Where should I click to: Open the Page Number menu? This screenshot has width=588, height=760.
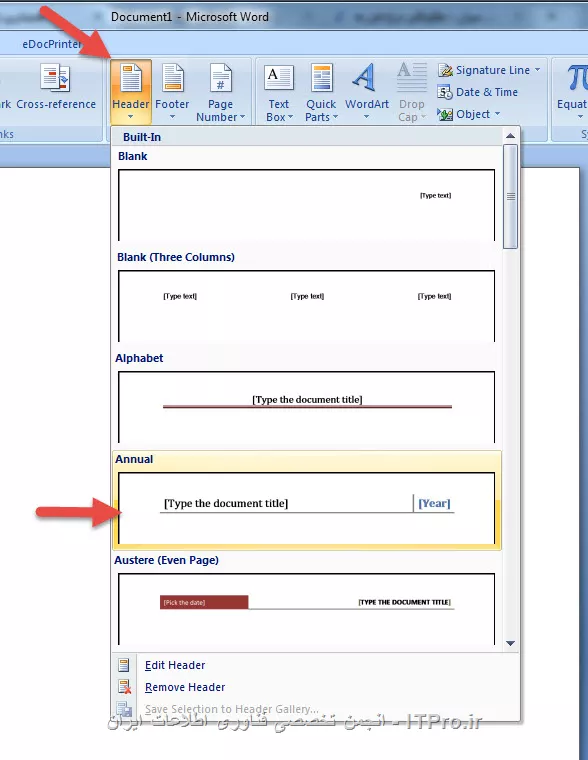(x=221, y=92)
